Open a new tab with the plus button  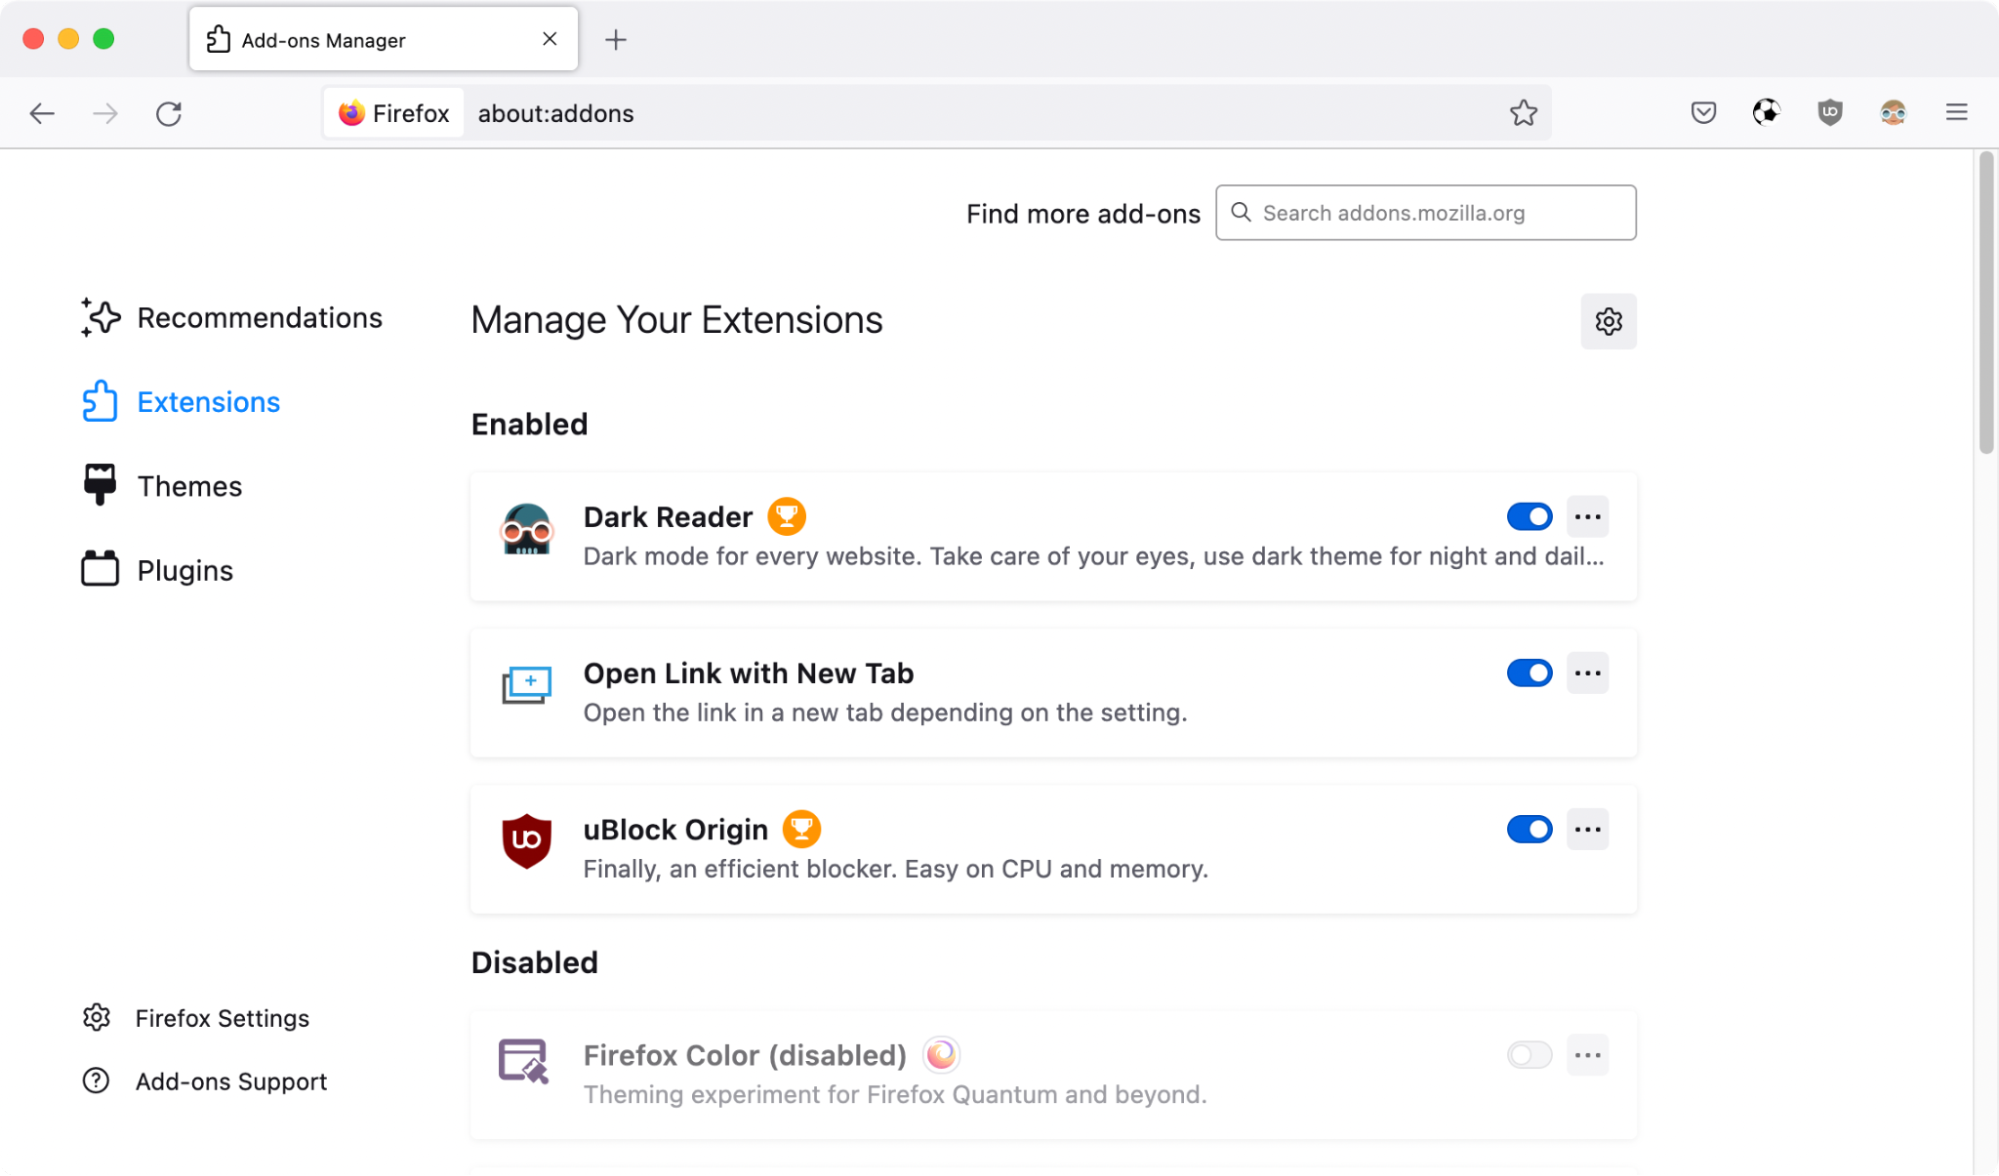tap(616, 40)
